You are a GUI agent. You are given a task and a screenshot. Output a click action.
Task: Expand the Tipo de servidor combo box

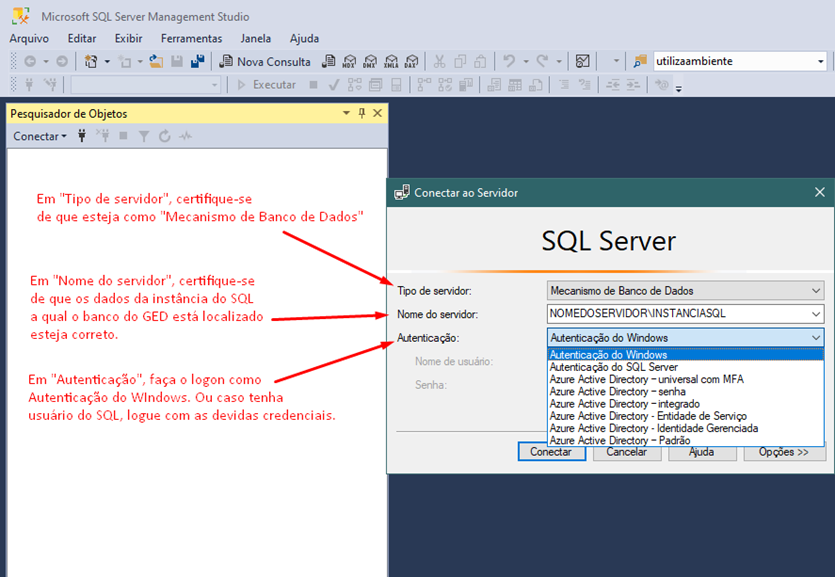click(816, 291)
